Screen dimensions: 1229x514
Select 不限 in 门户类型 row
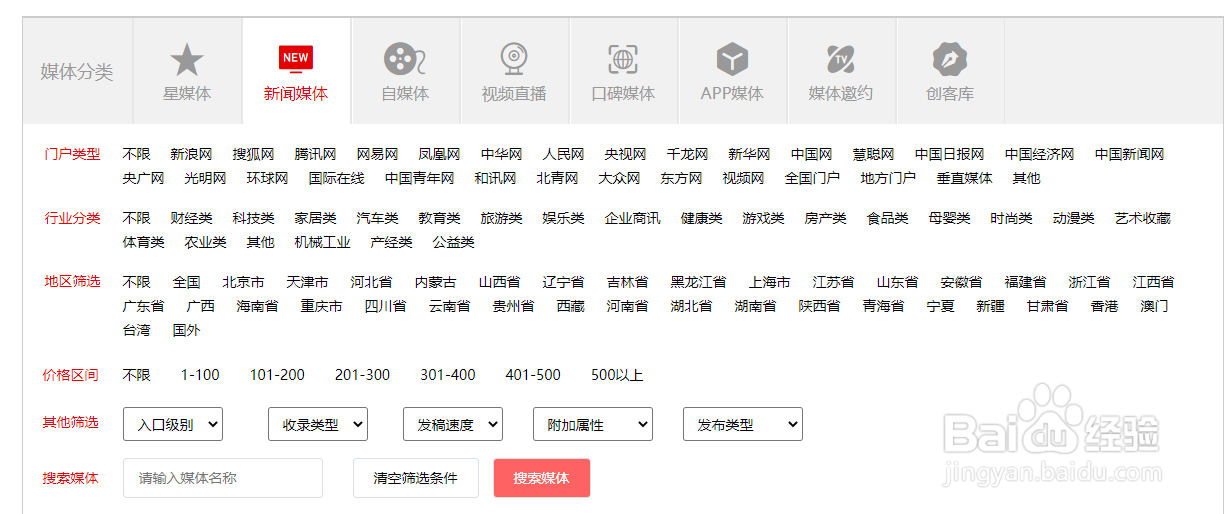coord(137,154)
